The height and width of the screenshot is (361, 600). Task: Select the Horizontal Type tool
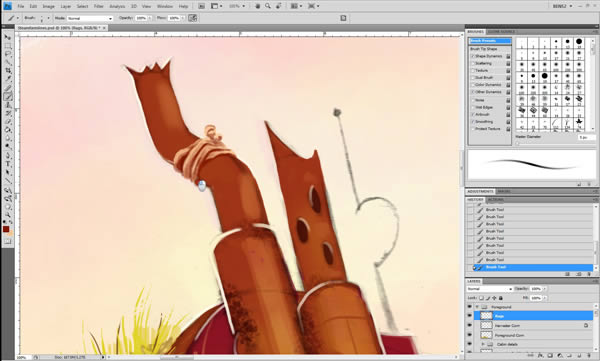click(x=7, y=164)
